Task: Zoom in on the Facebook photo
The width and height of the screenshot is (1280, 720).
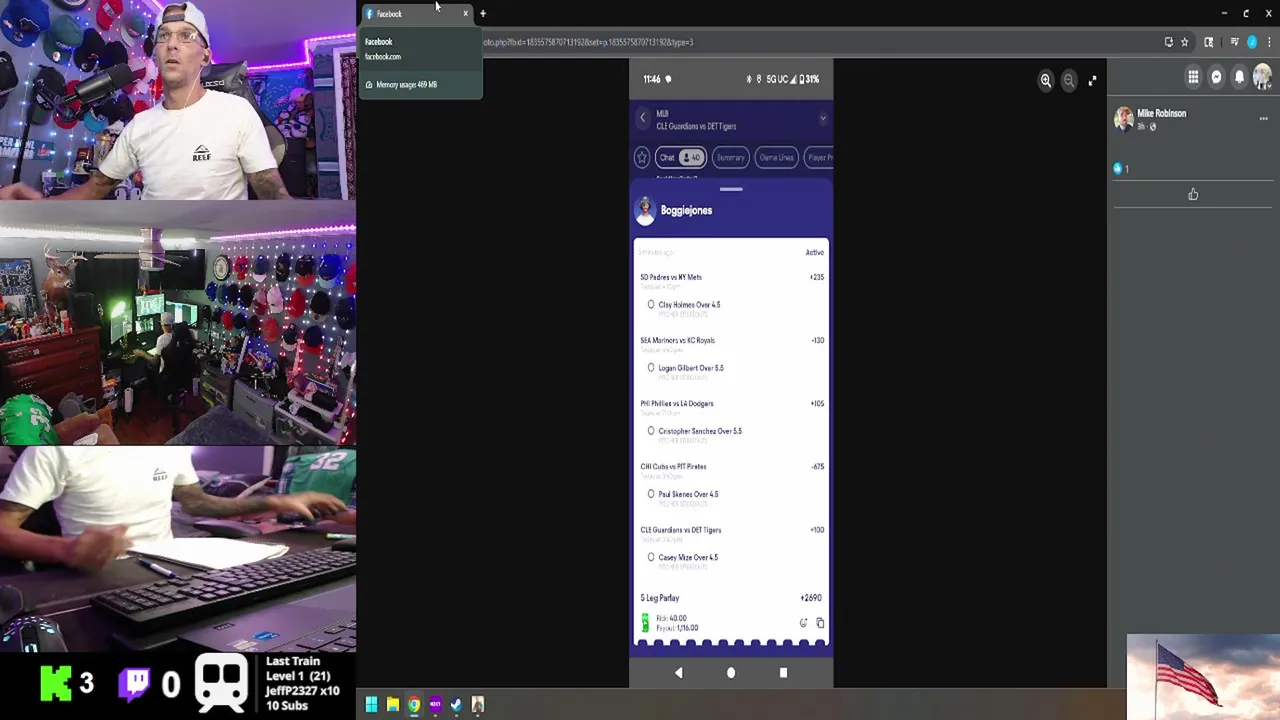Action: pos(1045,80)
